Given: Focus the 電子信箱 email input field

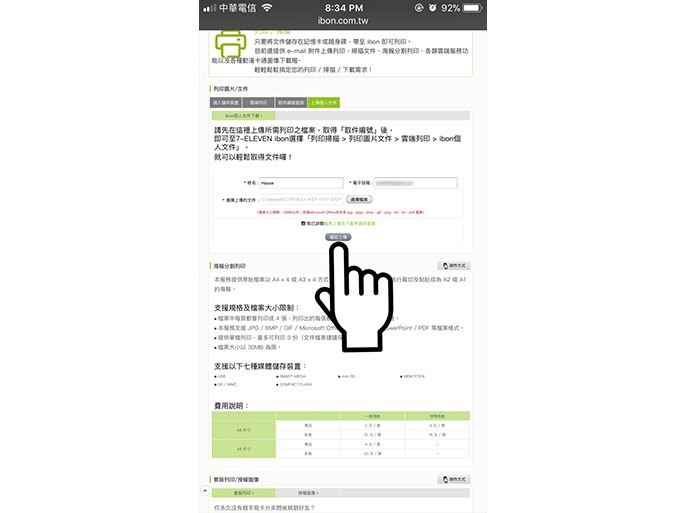Looking at the screenshot, I should click(x=415, y=183).
